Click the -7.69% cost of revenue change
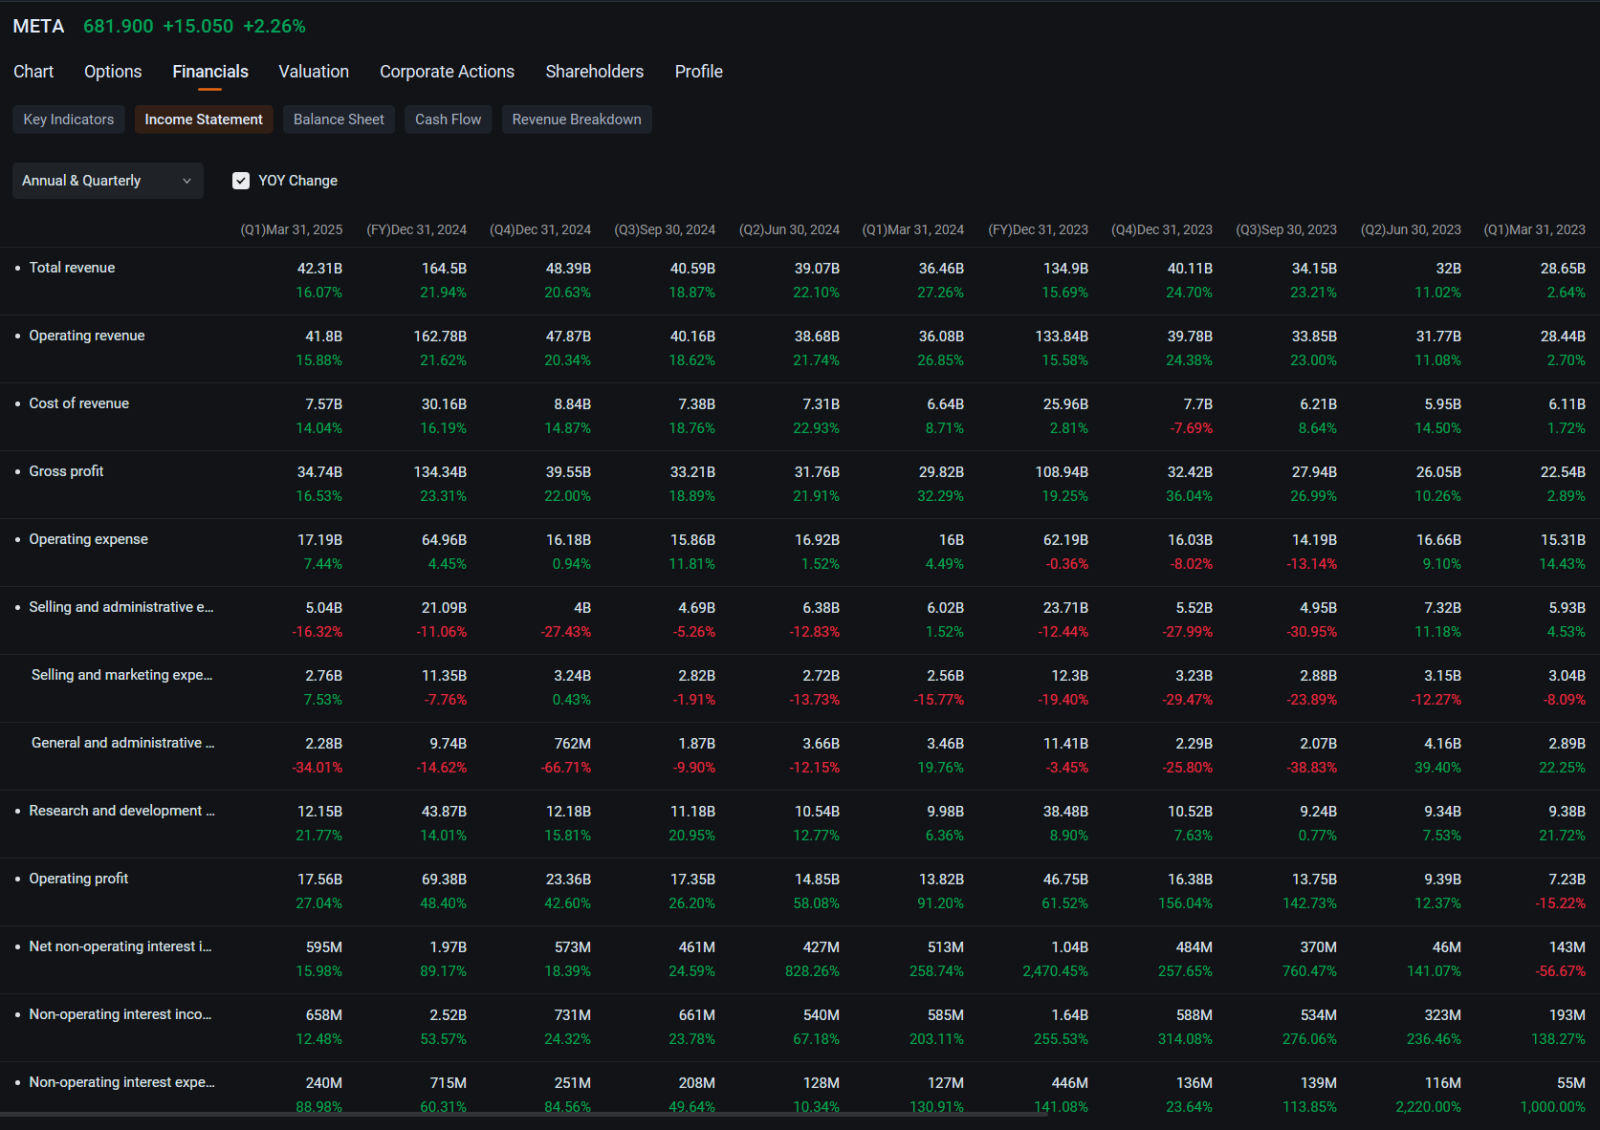 1191,429
